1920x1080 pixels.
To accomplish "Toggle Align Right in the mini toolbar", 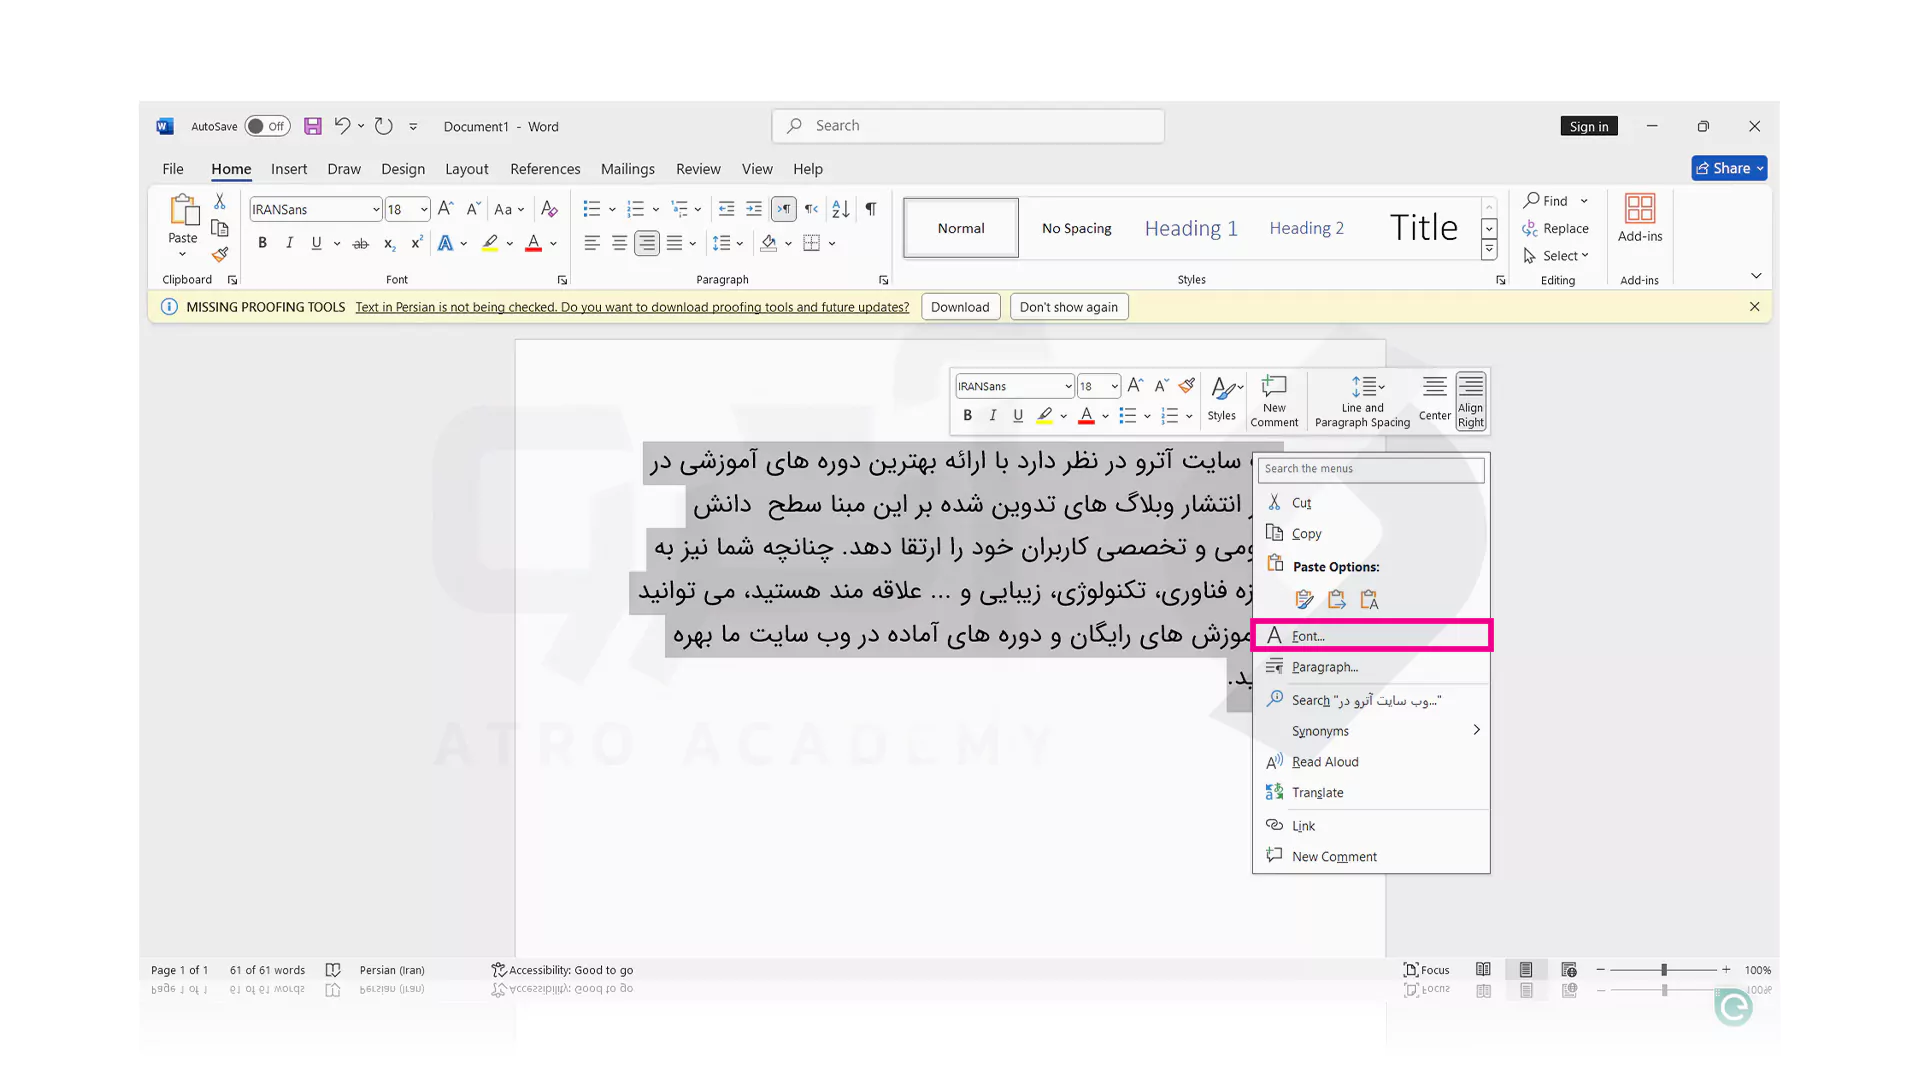I will (1470, 401).
